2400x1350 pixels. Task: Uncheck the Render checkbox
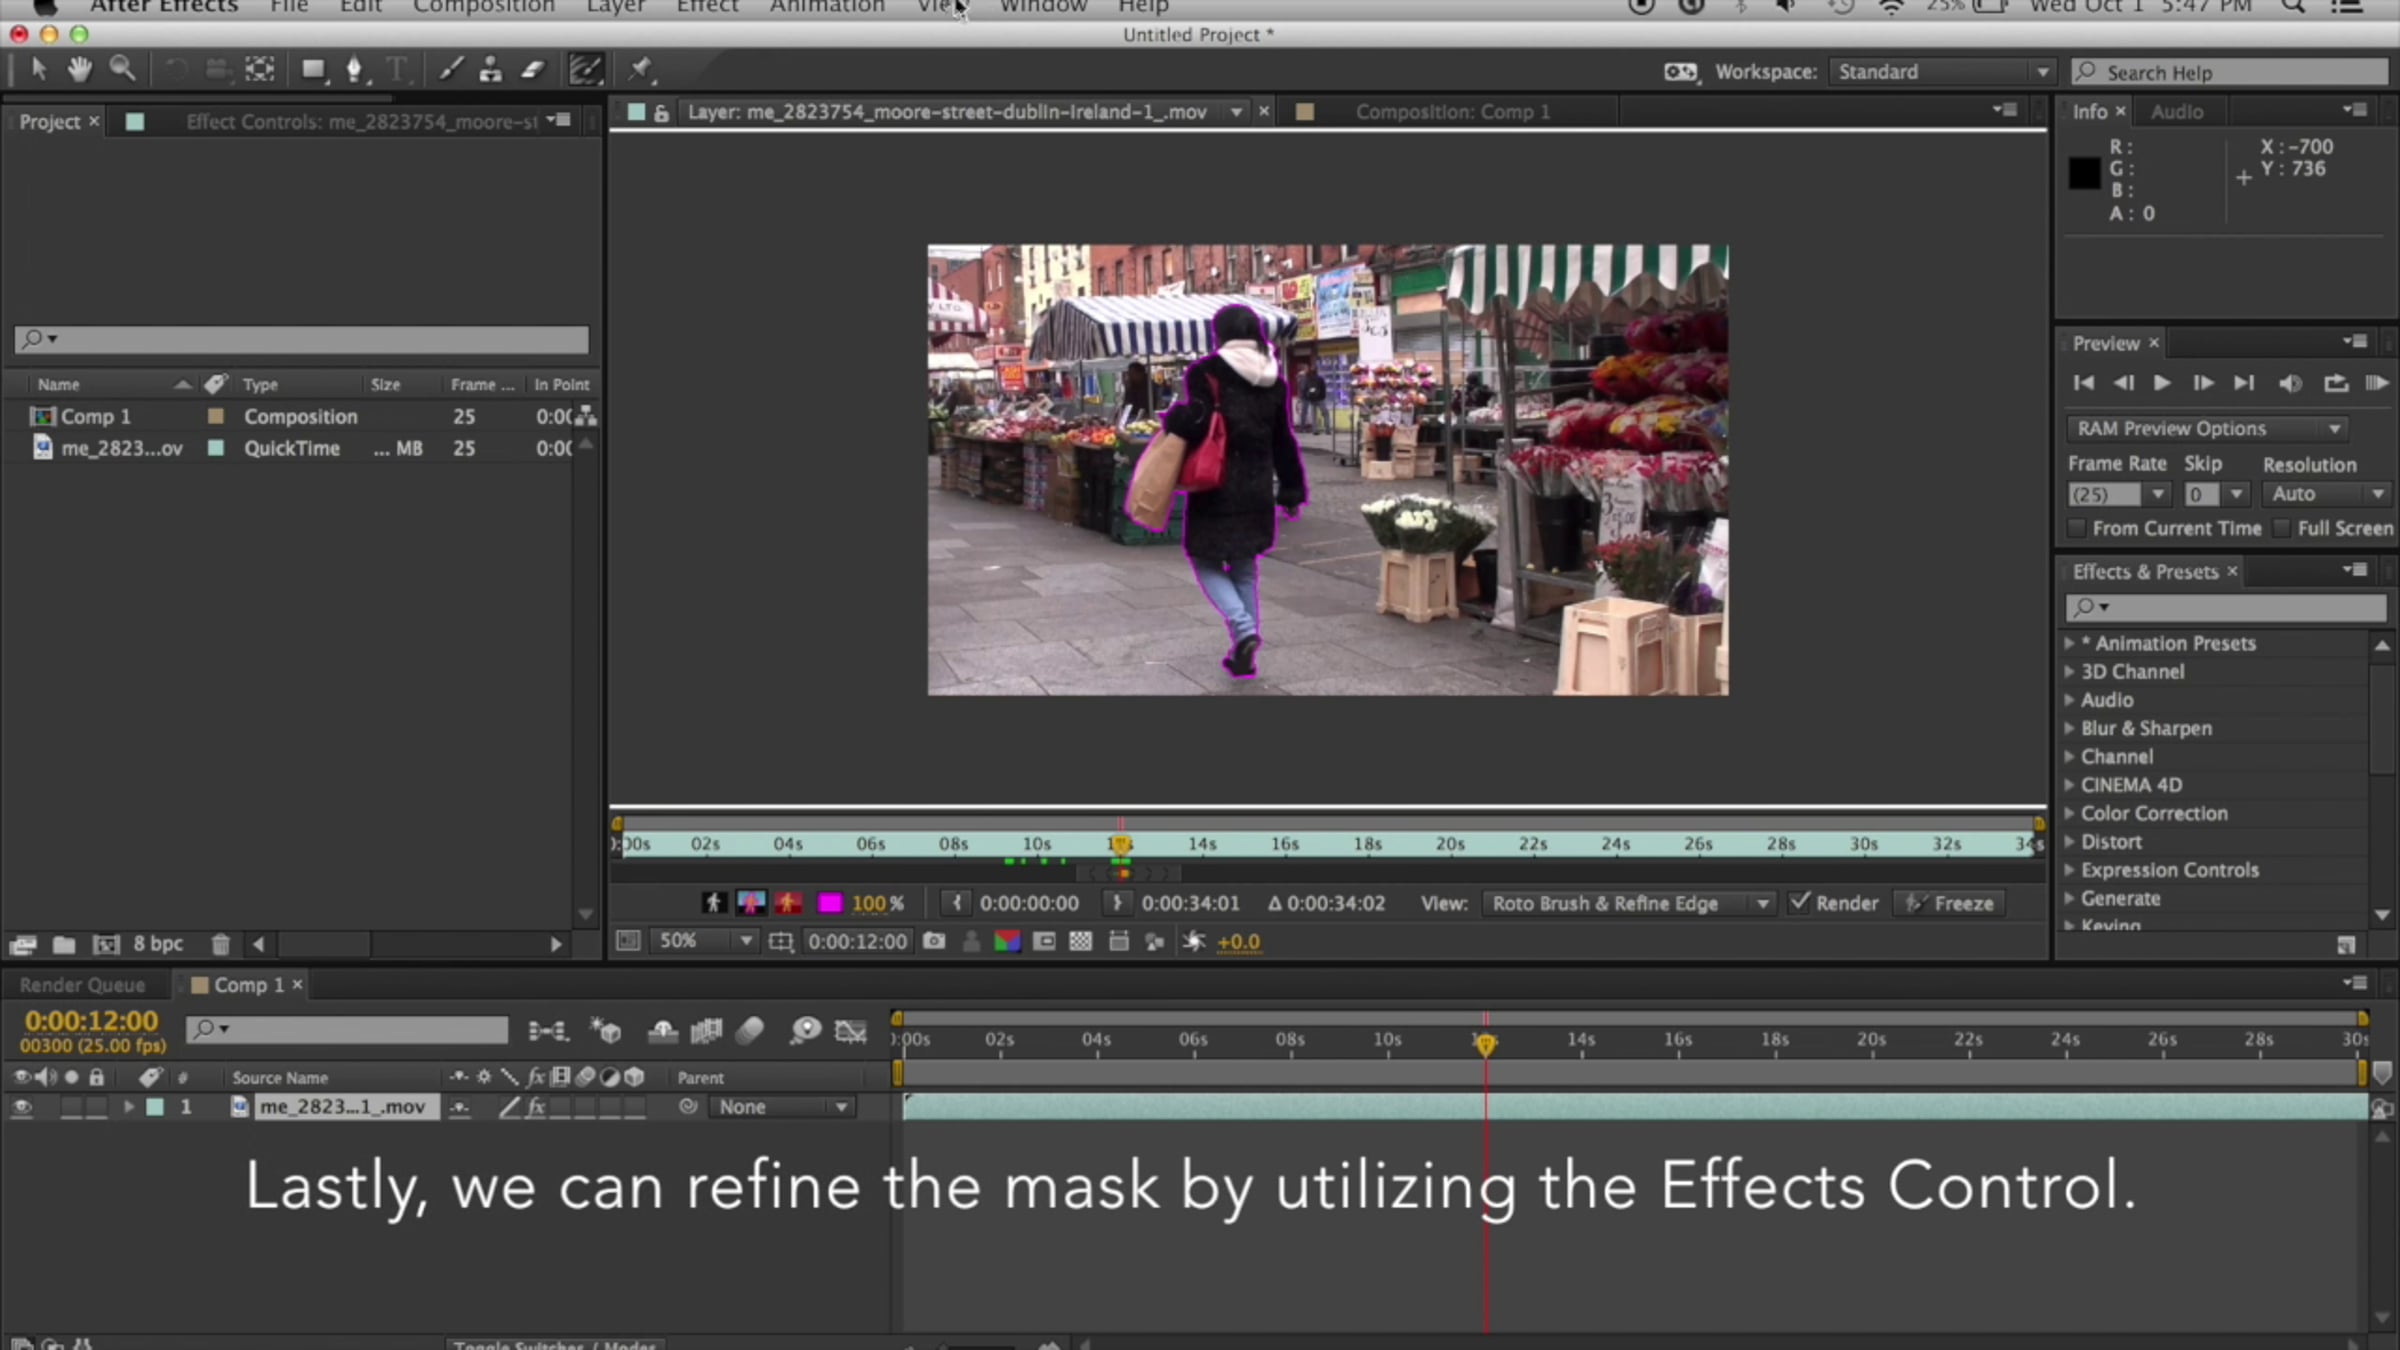pos(1800,902)
